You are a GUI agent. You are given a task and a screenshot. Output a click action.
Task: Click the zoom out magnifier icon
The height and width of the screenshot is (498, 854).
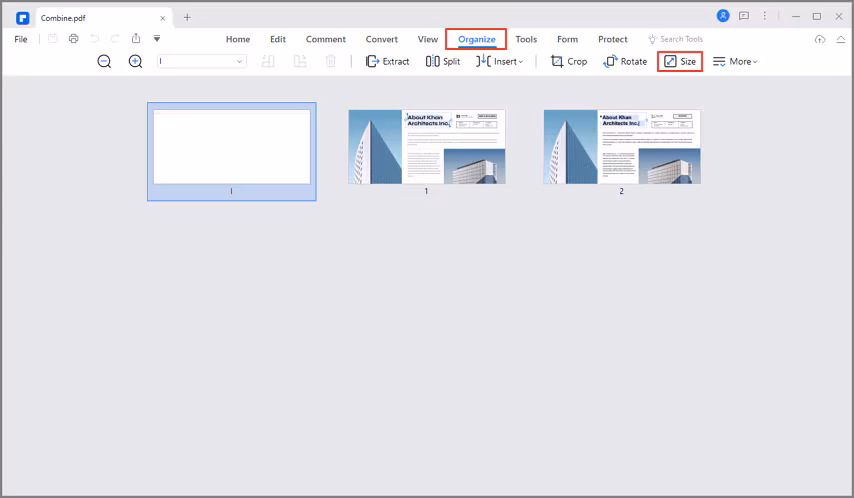coord(104,61)
